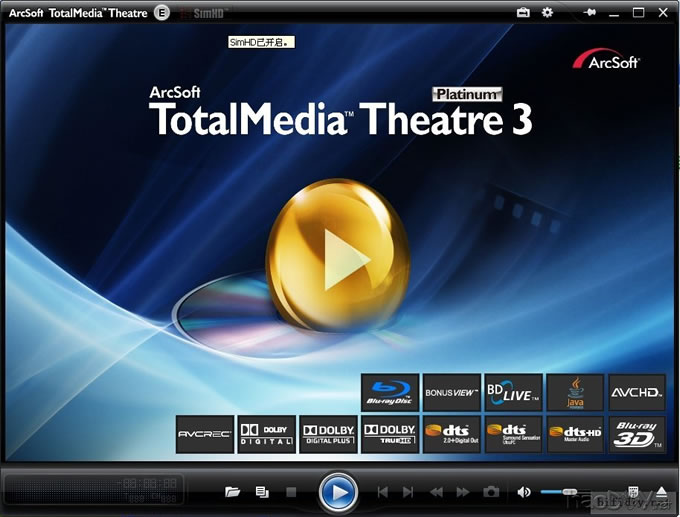Image resolution: width=680 pixels, height=517 pixels.
Task: Click the fast forward button
Action: (463, 492)
